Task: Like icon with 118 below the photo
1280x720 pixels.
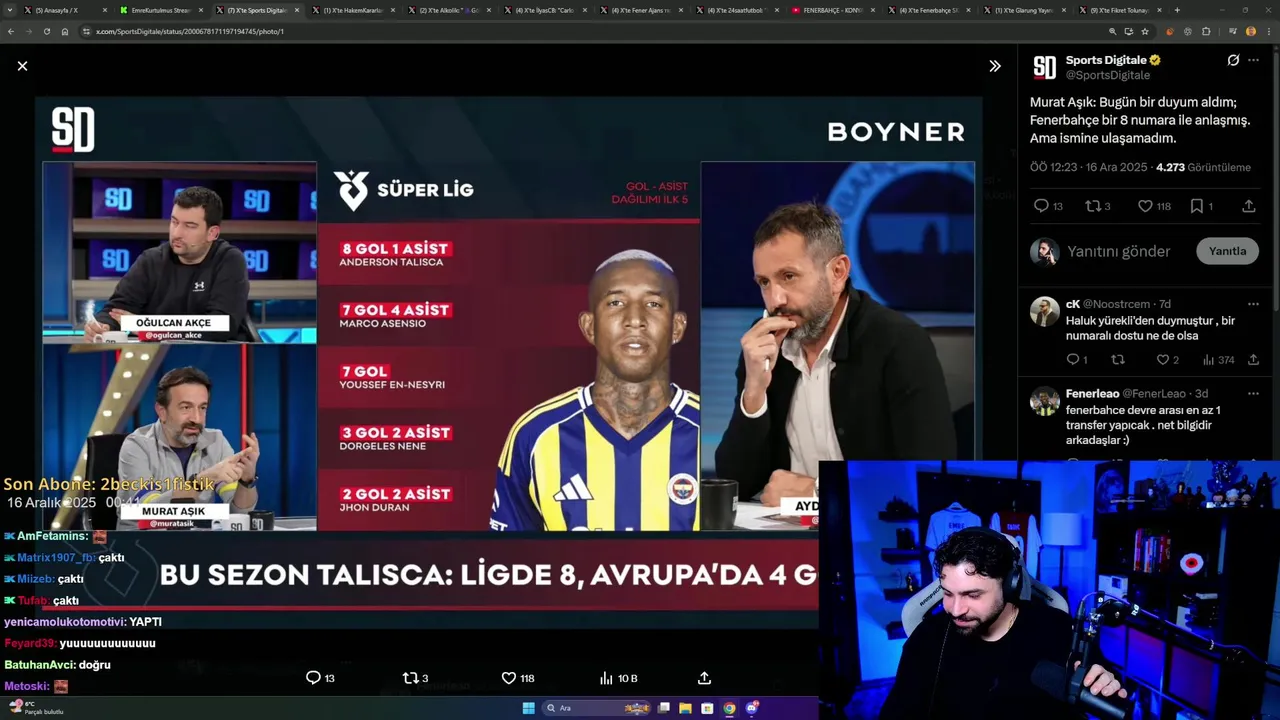Action: click(518, 678)
